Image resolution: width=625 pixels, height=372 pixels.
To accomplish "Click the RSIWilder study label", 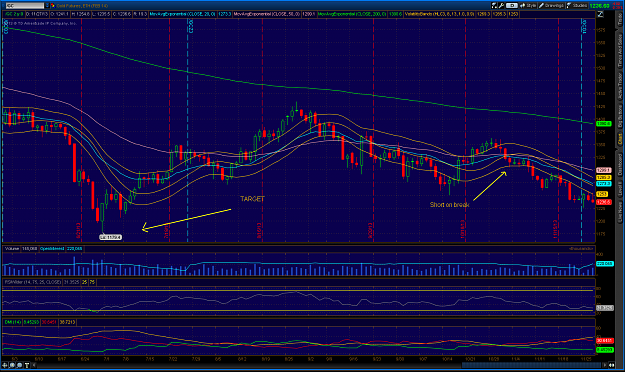I will click(x=33, y=282).
